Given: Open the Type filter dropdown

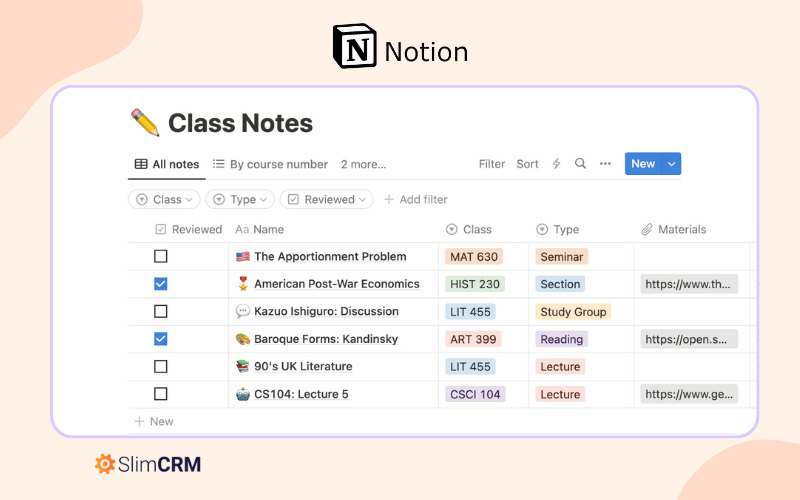Looking at the screenshot, I should coord(240,199).
